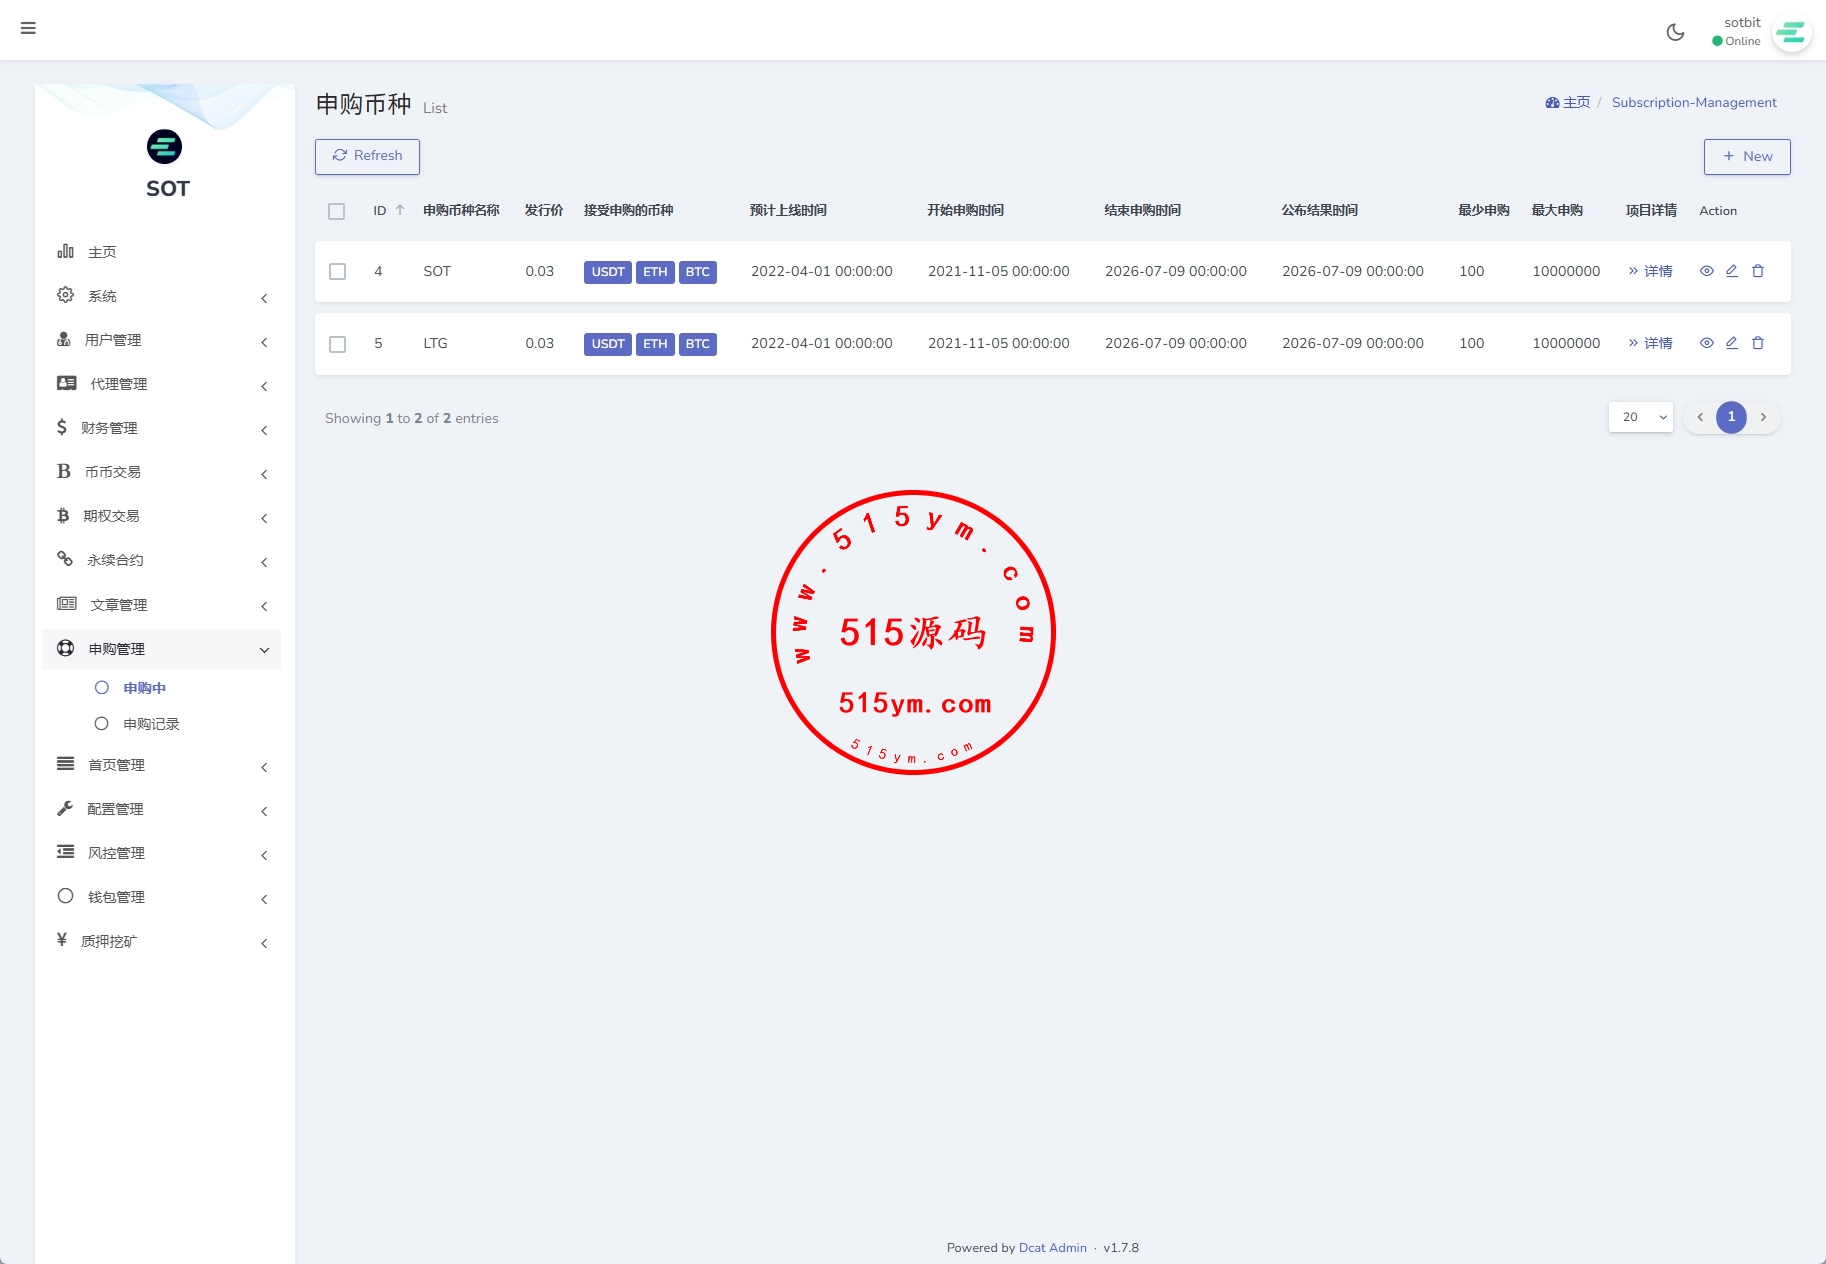Click the Refresh button
The image size is (1826, 1264).
point(367,156)
